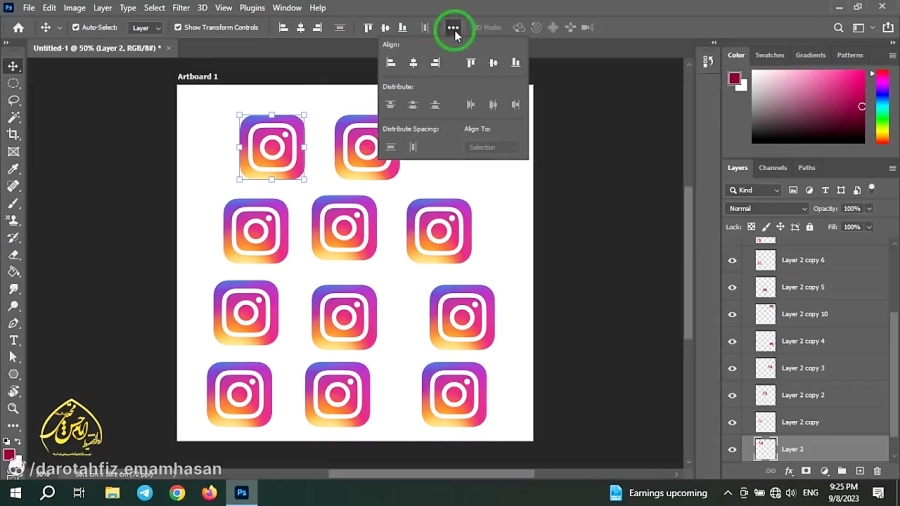Open the Opacity 100% dropdown arrow

[869, 208]
